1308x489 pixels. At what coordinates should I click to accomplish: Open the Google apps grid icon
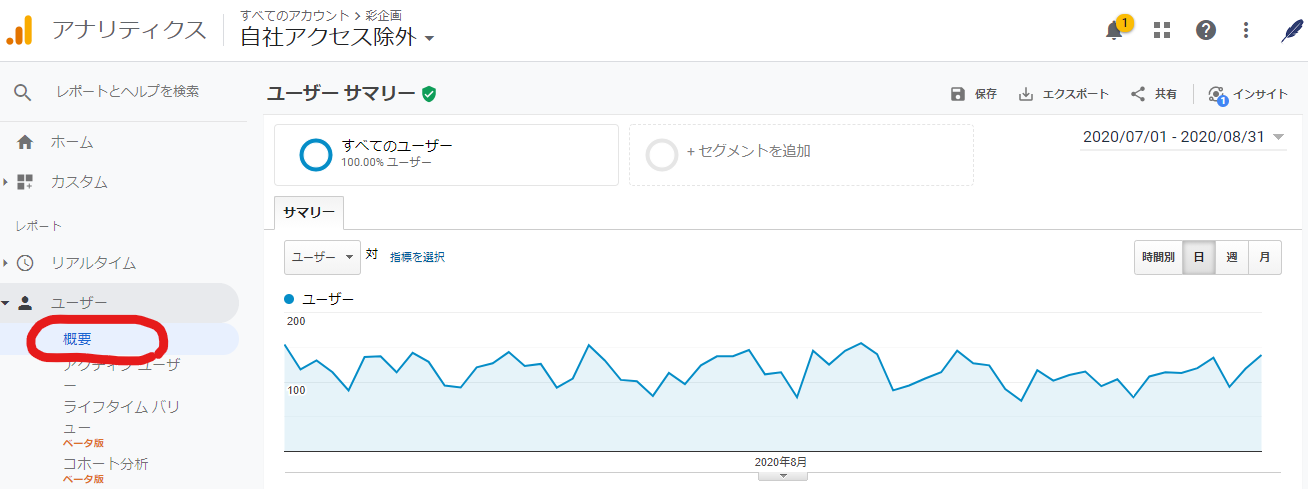(x=1161, y=30)
